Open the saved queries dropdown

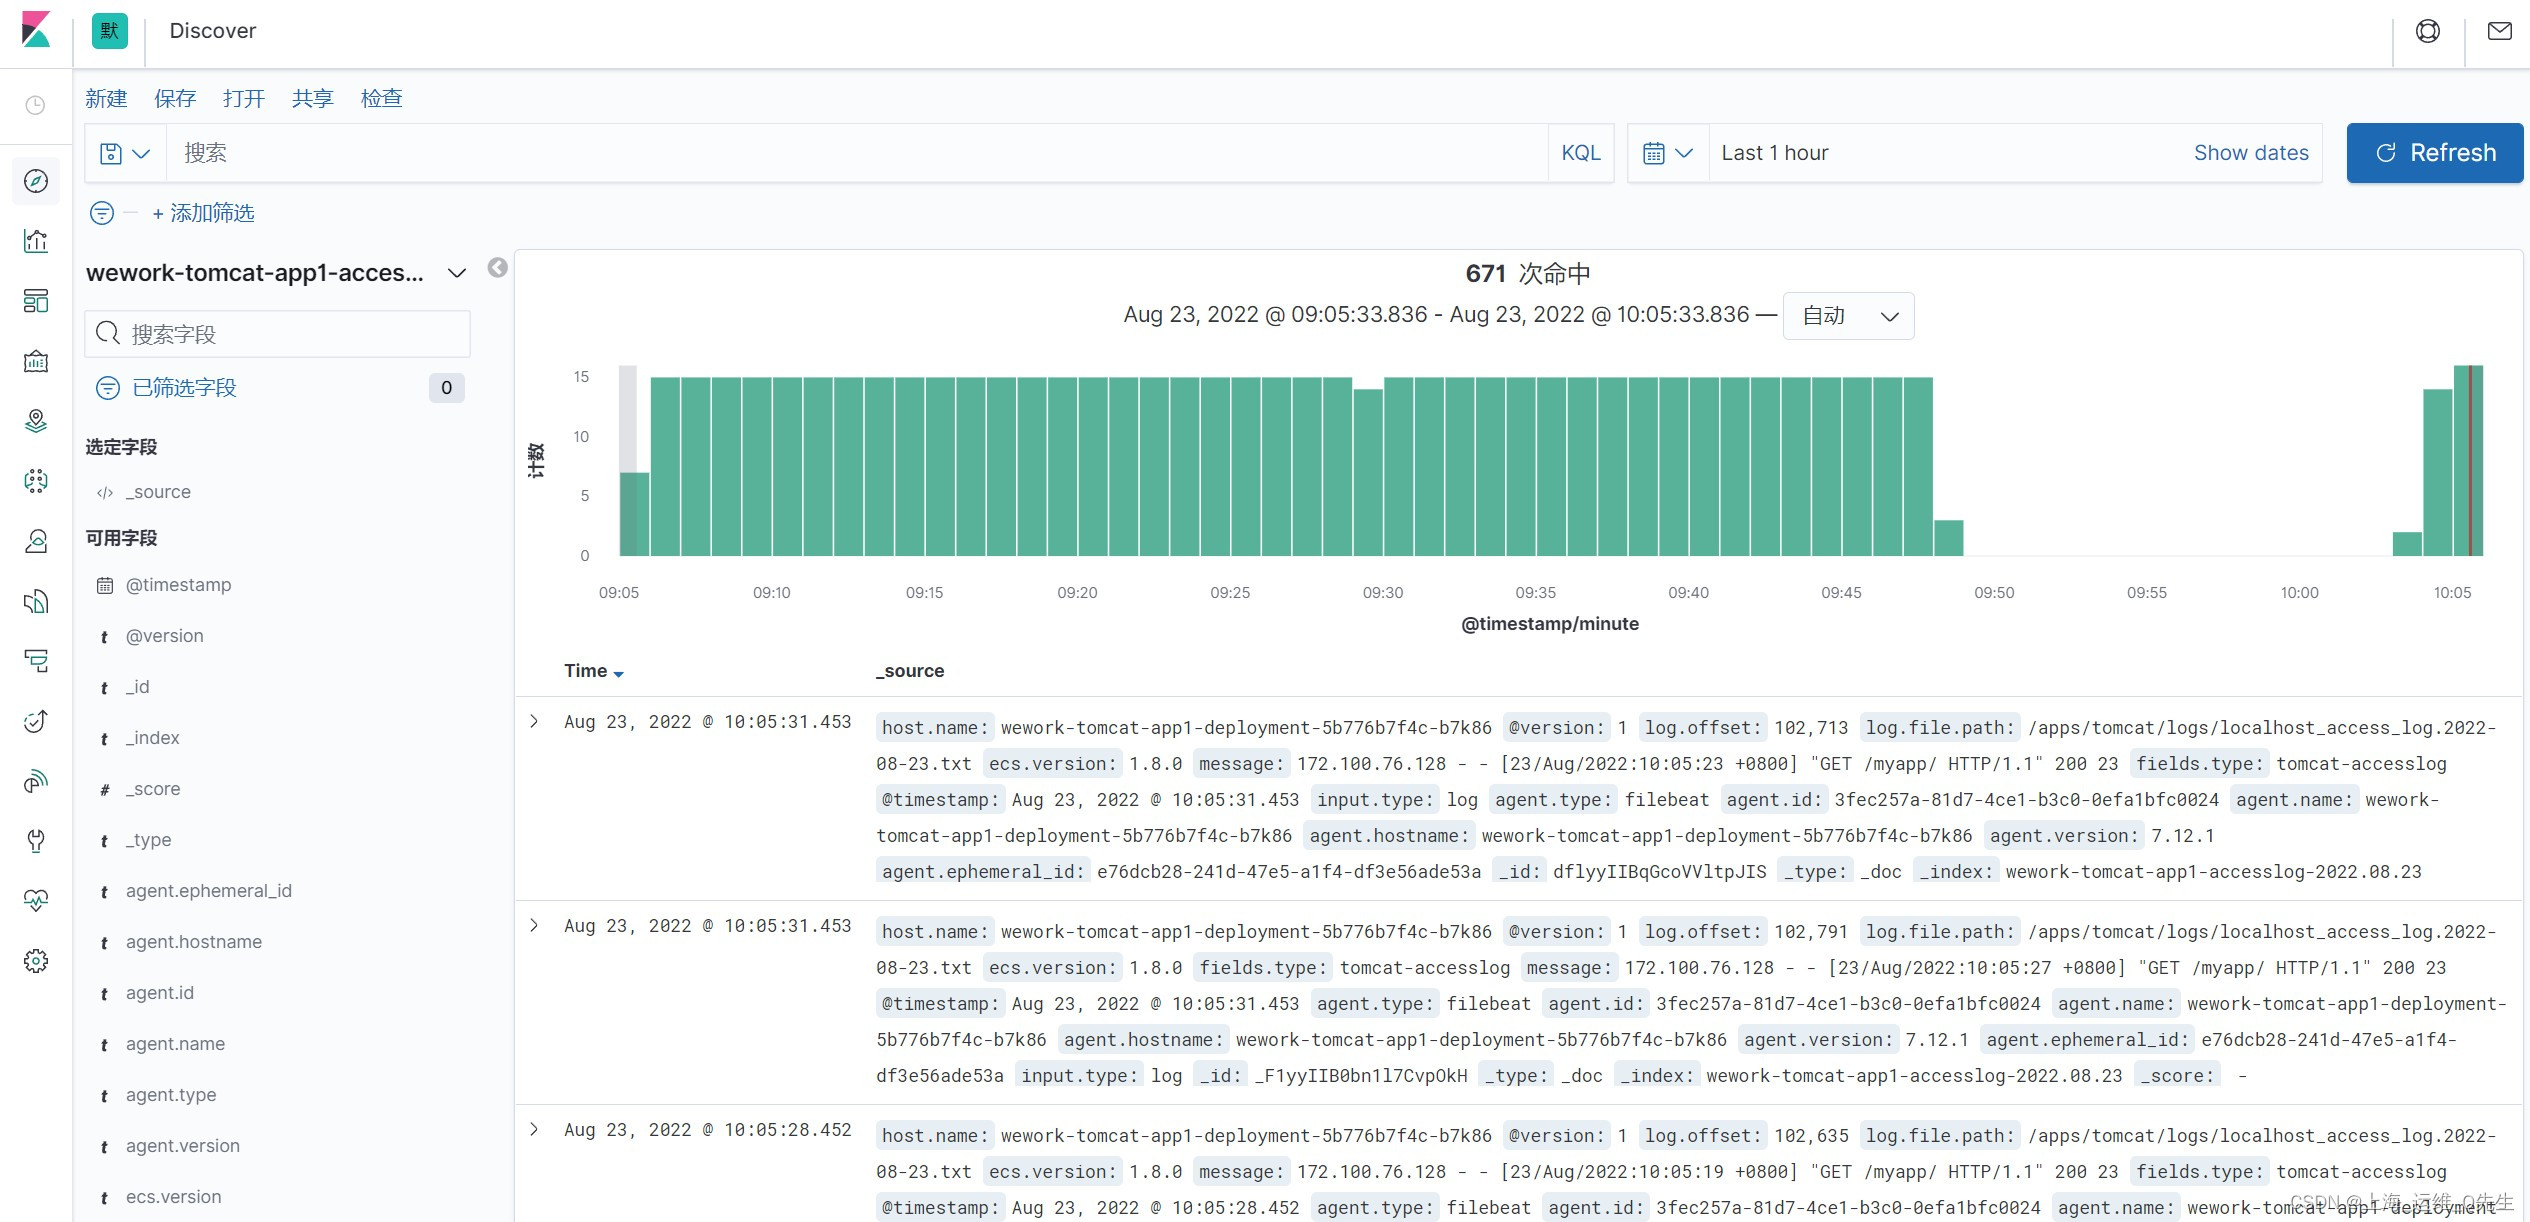(x=125, y=153)
